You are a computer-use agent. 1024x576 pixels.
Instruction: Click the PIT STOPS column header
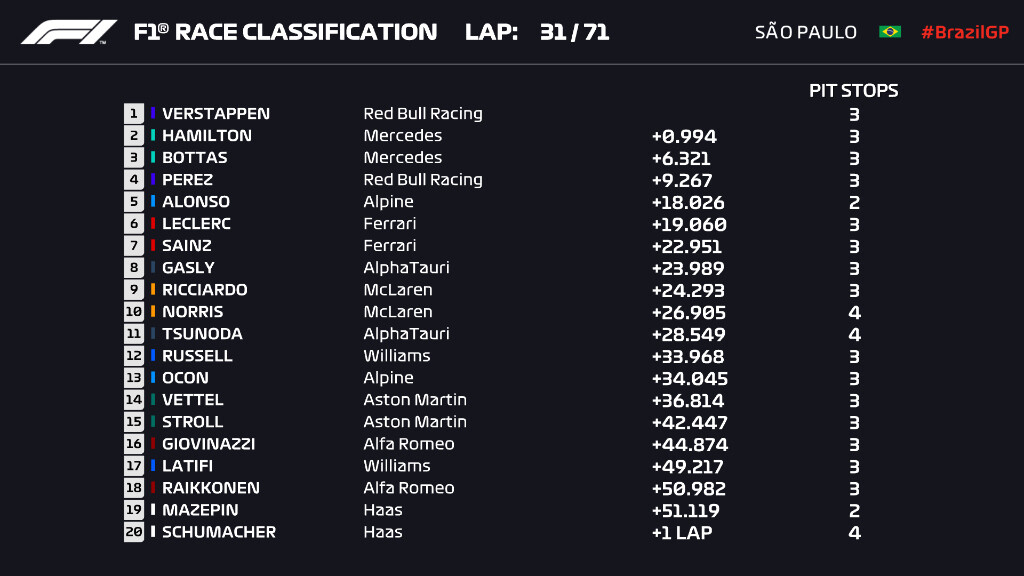[x=853, y=91]
